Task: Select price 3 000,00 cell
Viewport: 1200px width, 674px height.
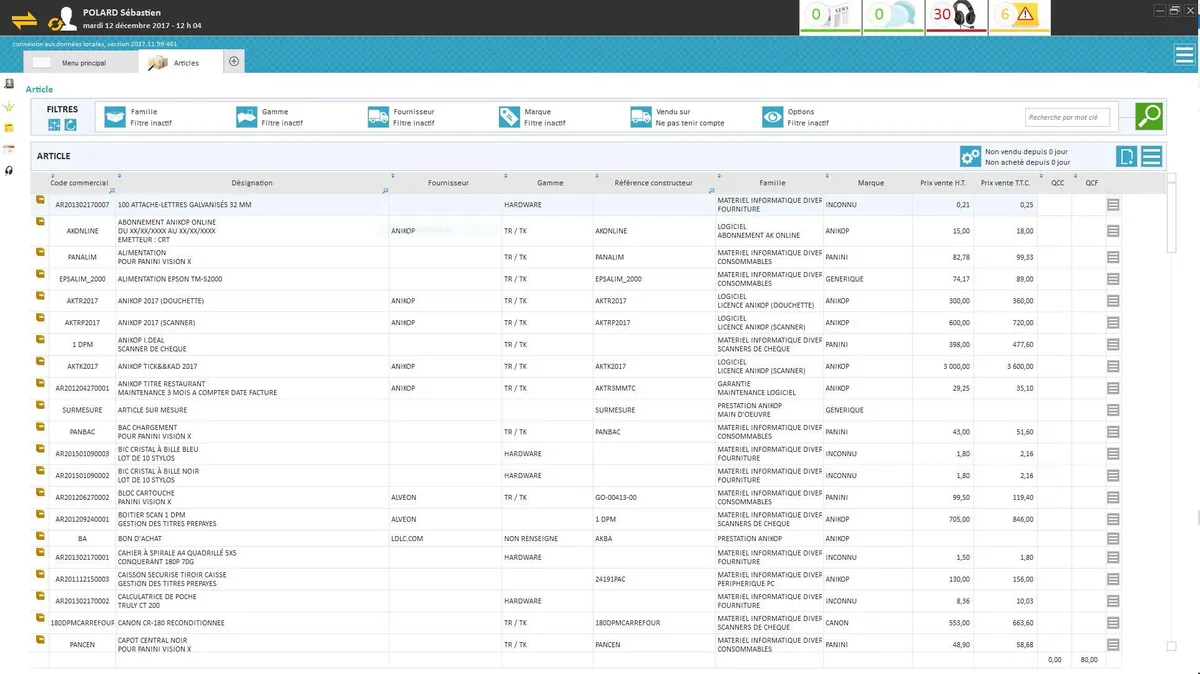Action: [942, 367]
